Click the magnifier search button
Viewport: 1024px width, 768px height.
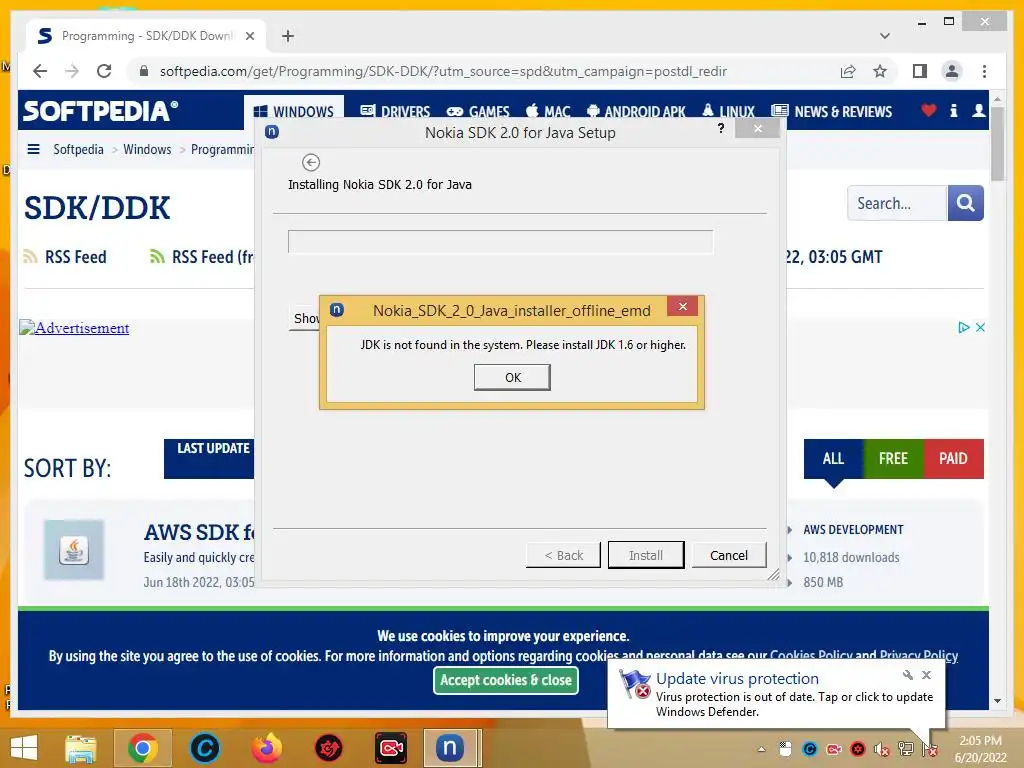click(x=965, y=203)
